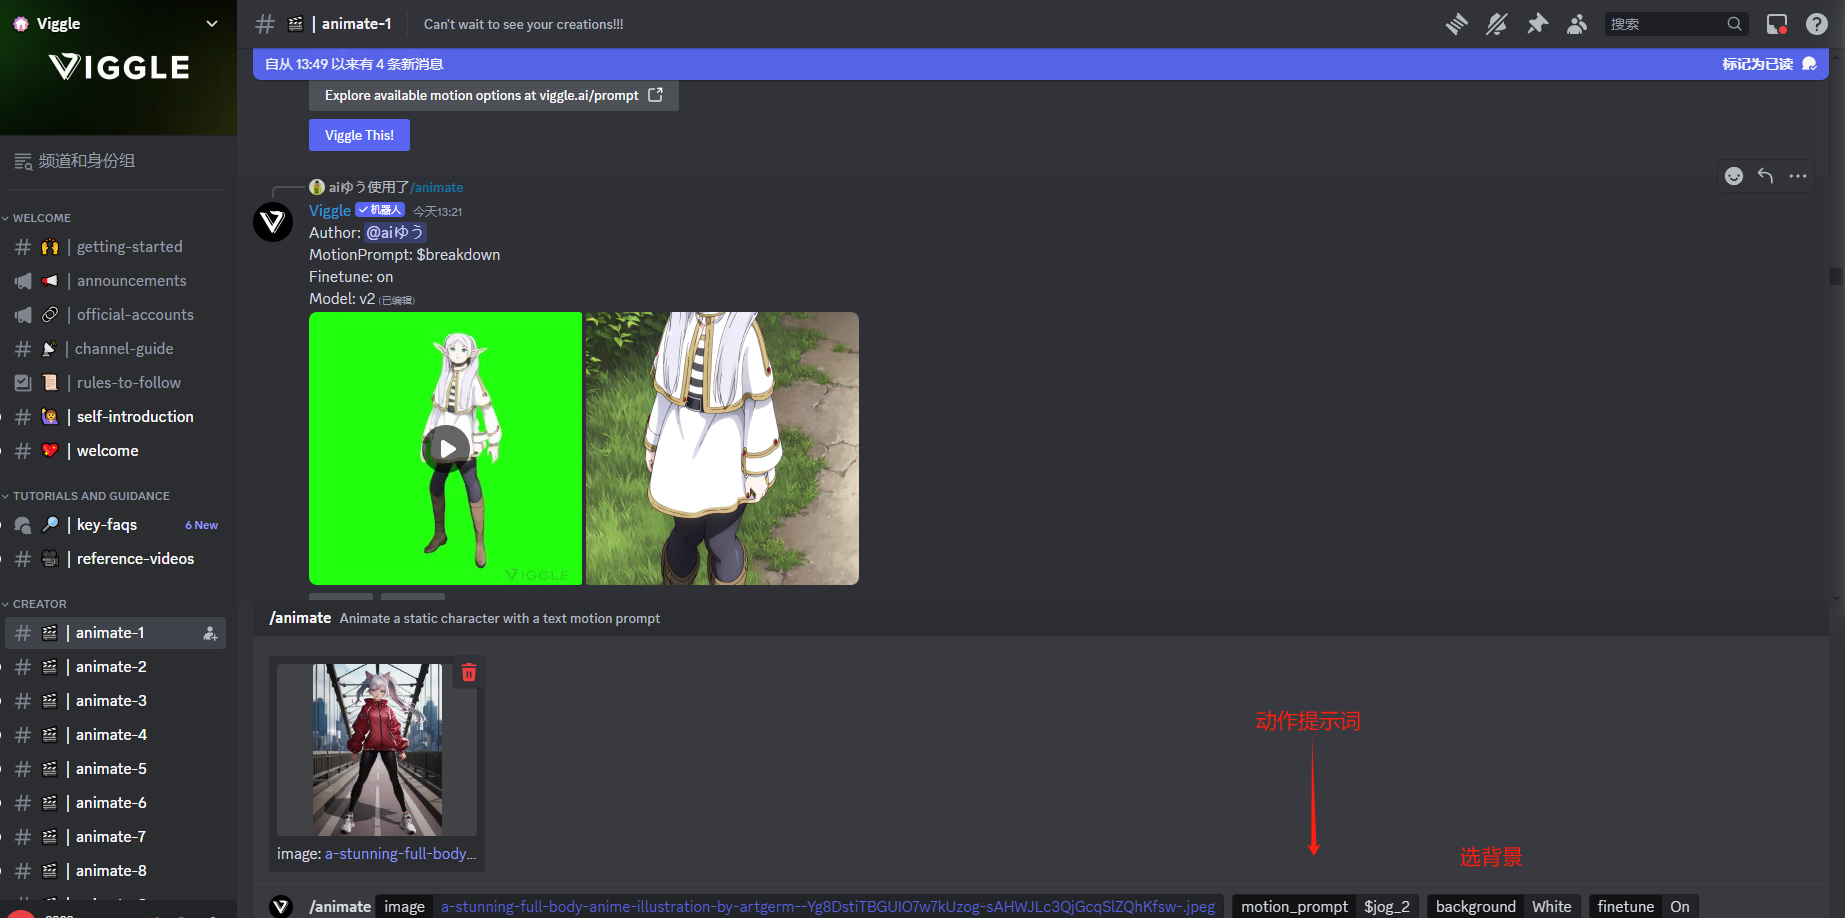Open the welcome channel
This screenshot has height=918, width=1845.
[x=116, y=451]
